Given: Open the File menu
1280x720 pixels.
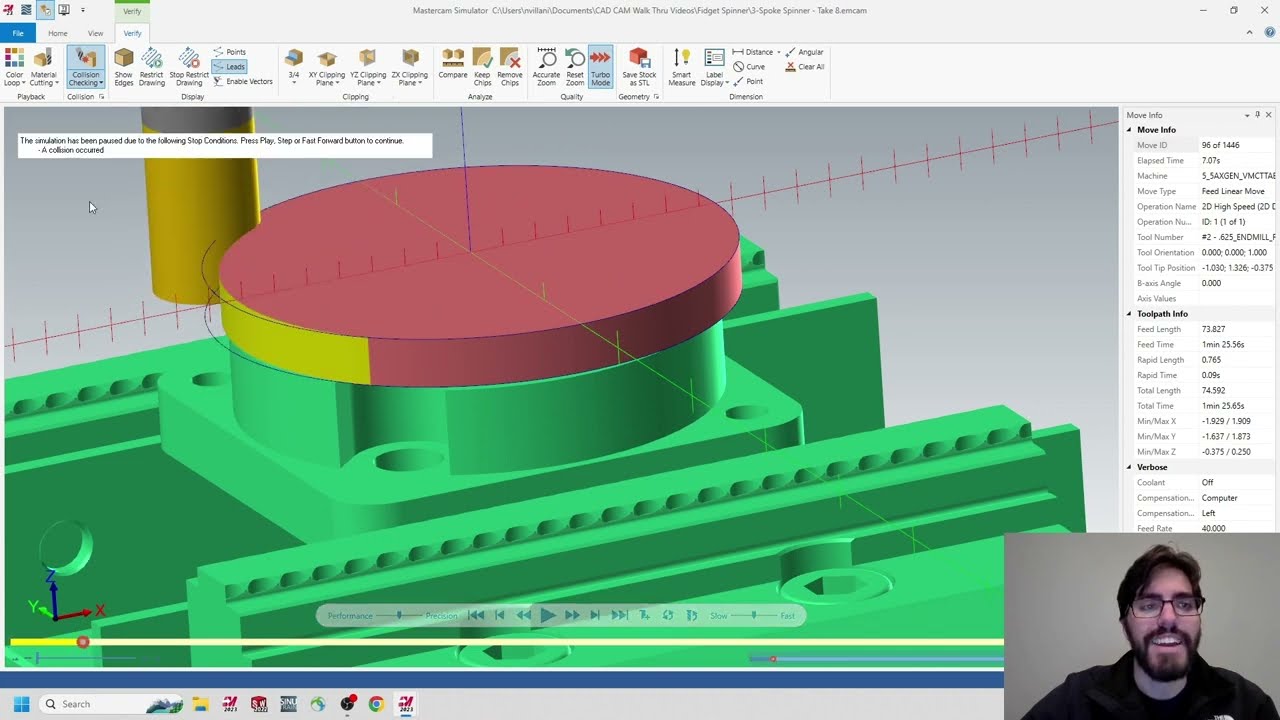Looking at the screenshot, I should pyautogui.click(x=18, y=33).
